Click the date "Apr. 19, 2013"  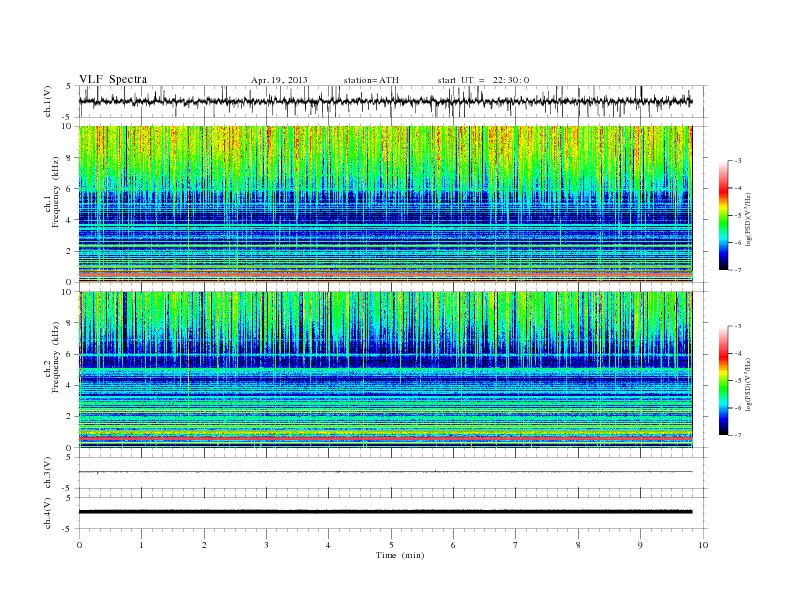coord(279,80)
